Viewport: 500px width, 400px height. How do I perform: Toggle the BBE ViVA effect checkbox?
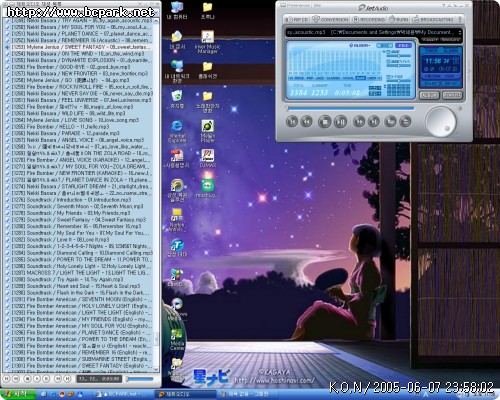point(388,62)
